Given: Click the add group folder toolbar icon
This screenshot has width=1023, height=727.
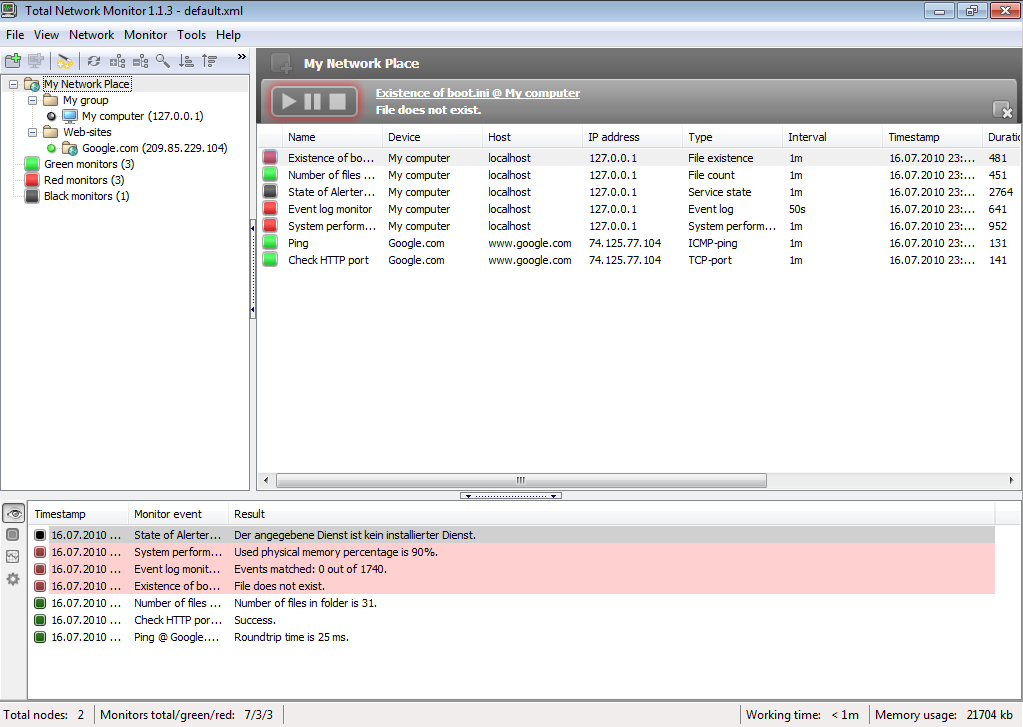Looking at the screenshot, I should 13,61.
